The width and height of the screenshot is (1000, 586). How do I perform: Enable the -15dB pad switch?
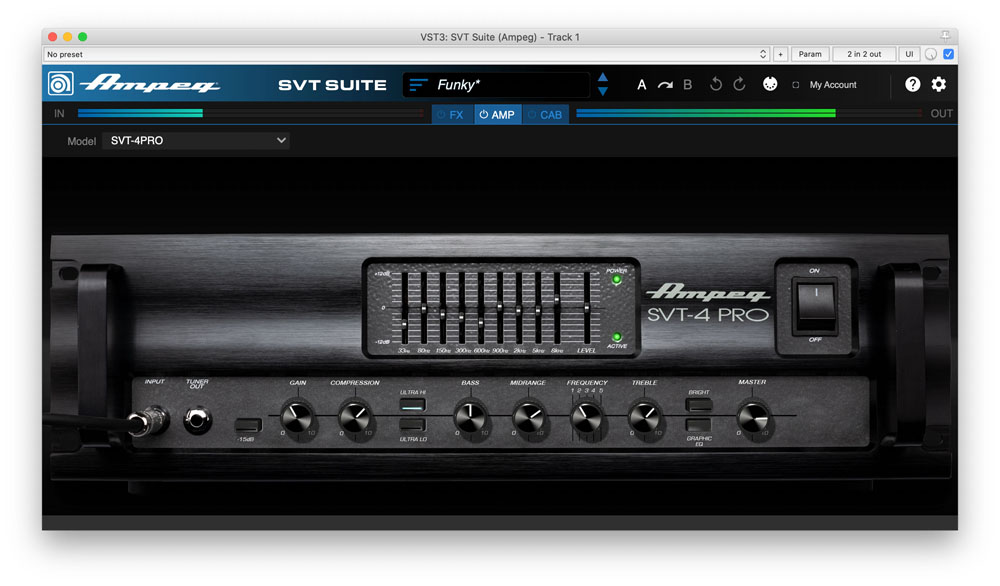point(247,425)
